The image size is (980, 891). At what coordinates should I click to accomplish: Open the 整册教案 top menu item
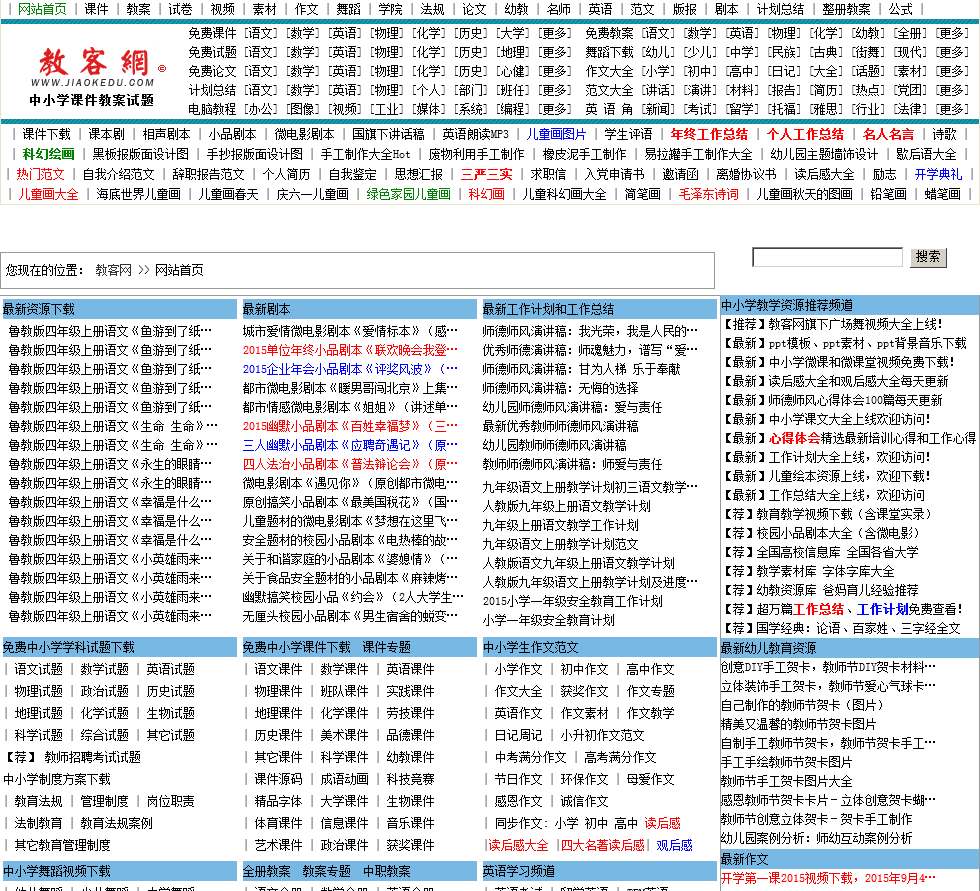846,9
